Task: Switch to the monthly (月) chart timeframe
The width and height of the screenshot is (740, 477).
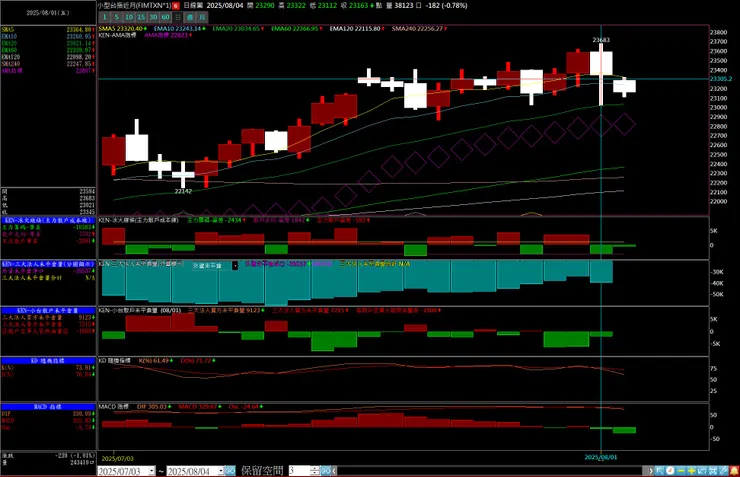Action: pyautogui.click(x=202, y=17)
